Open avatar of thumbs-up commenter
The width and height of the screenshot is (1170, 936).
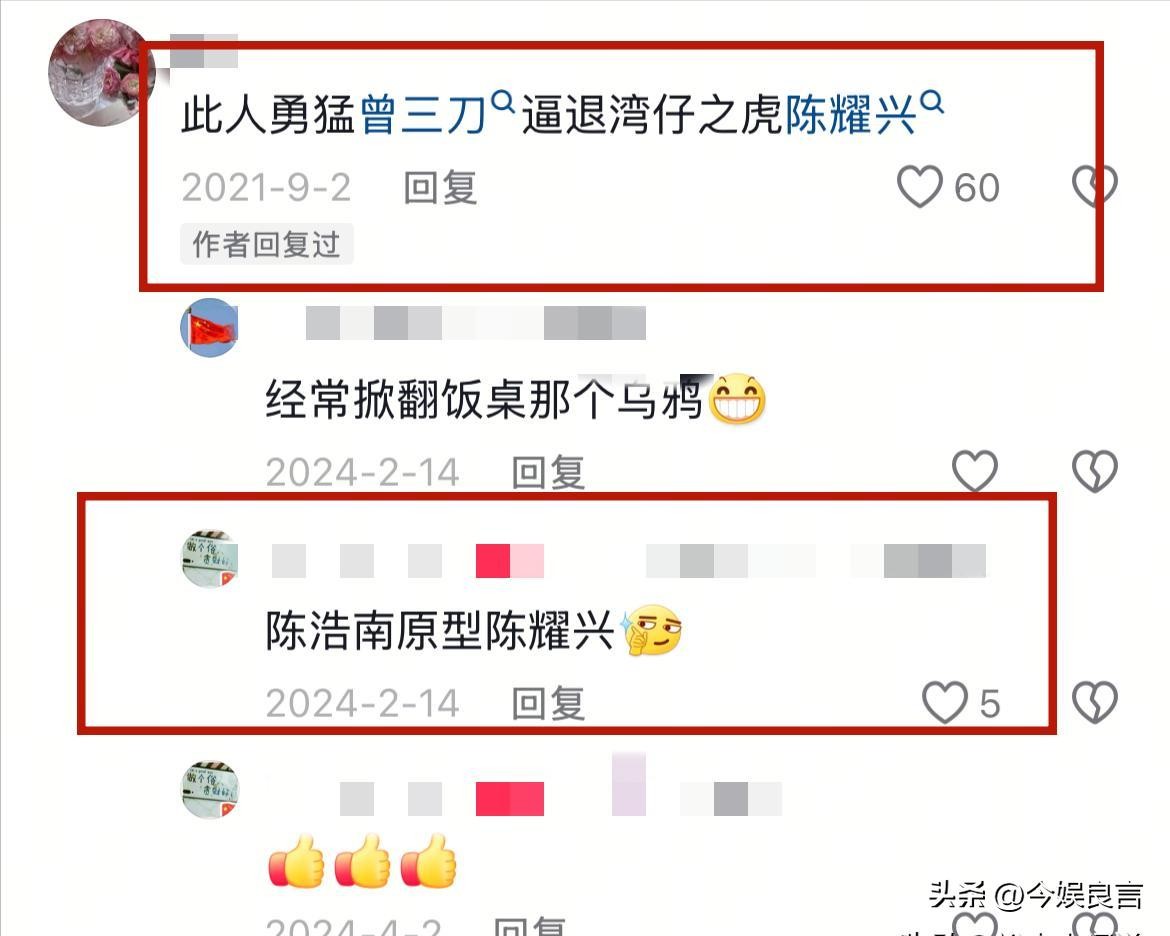(210, 790)
